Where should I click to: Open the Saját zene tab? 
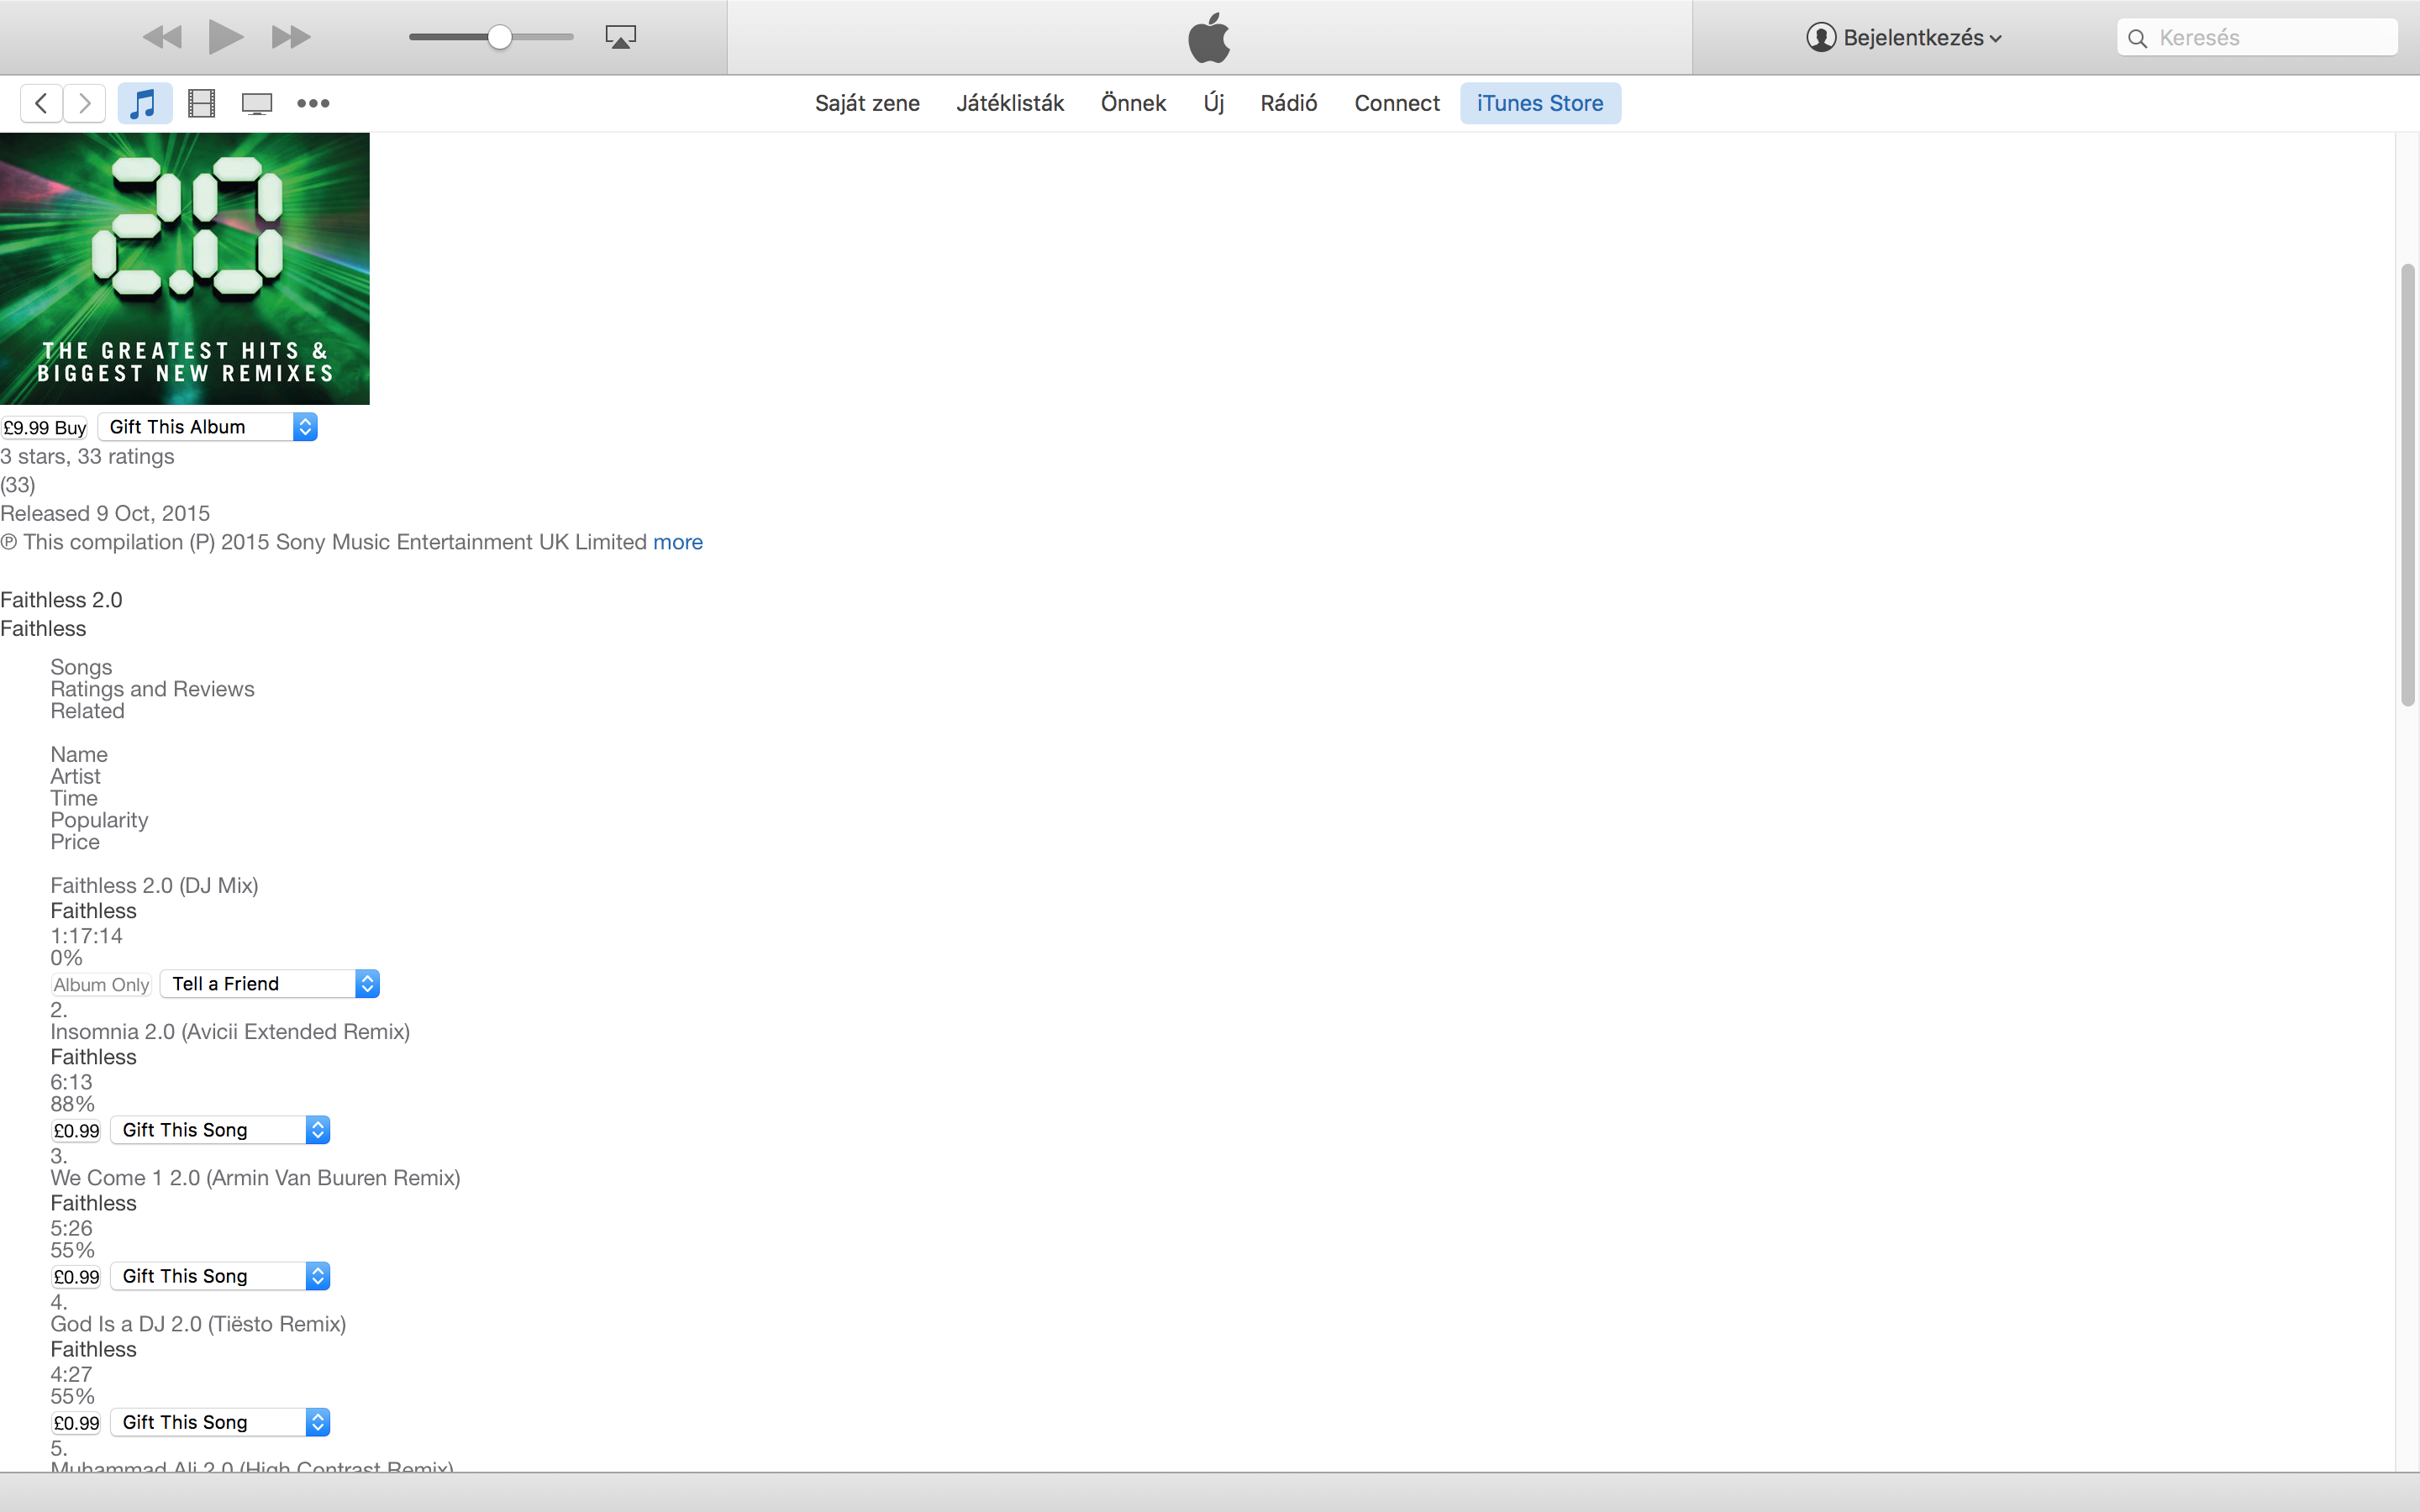point(867,103)
